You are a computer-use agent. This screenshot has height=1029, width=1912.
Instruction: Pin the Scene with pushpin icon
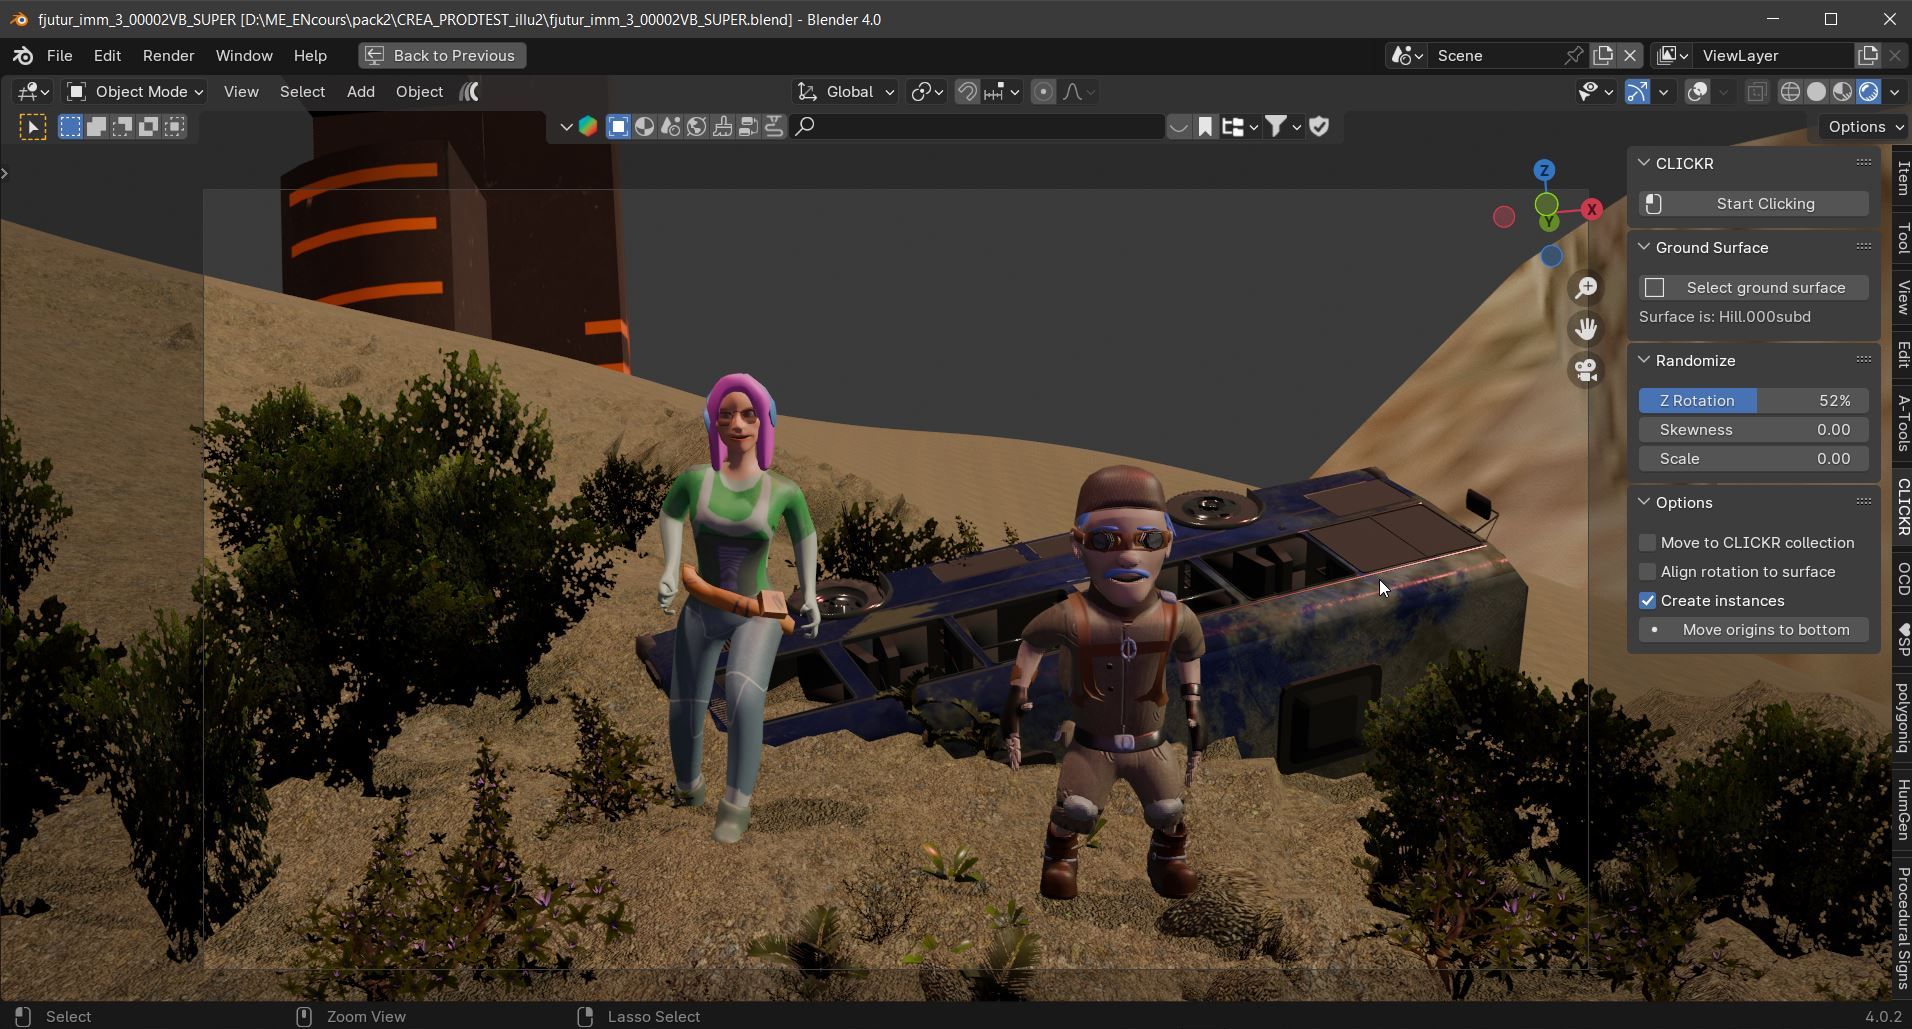pos(1574,56)
